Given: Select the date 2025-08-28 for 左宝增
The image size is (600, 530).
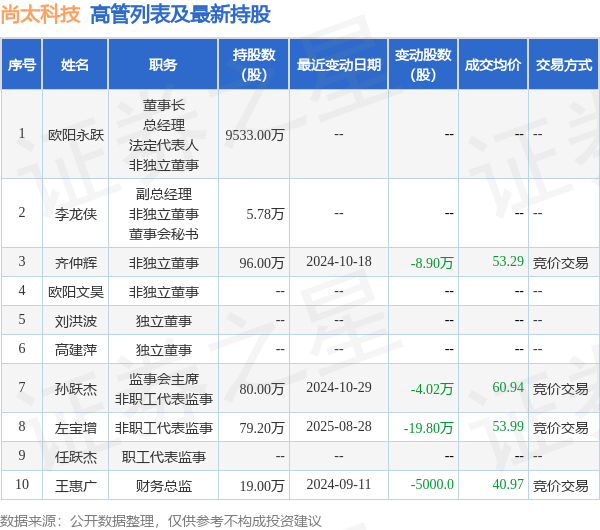Looking at the screenshot, I should tap(339, 427).
